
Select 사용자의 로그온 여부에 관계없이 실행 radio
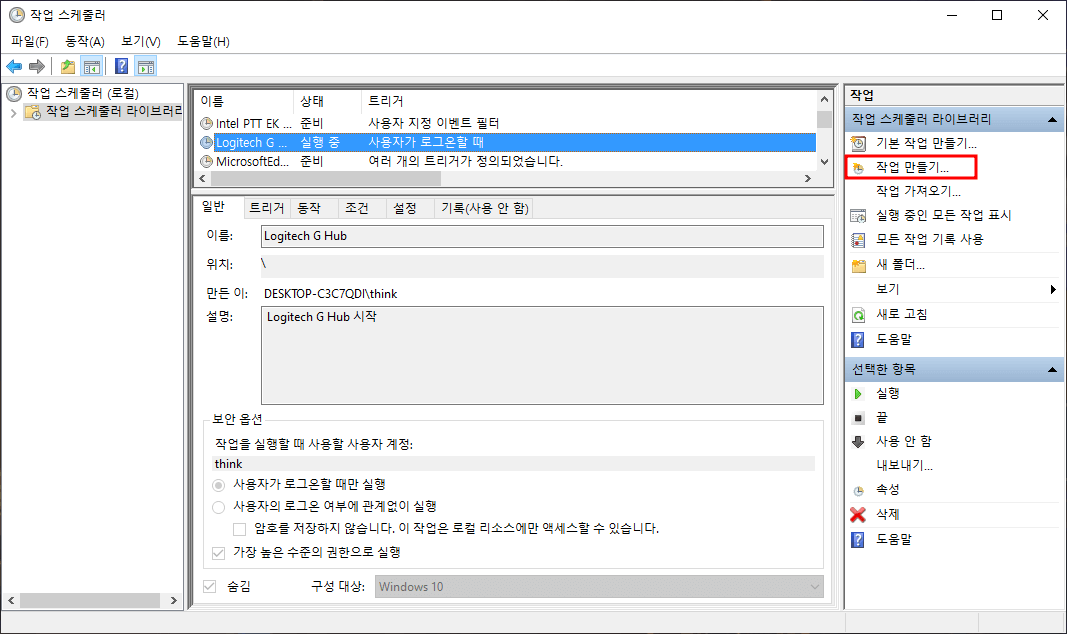click(218, 507)
